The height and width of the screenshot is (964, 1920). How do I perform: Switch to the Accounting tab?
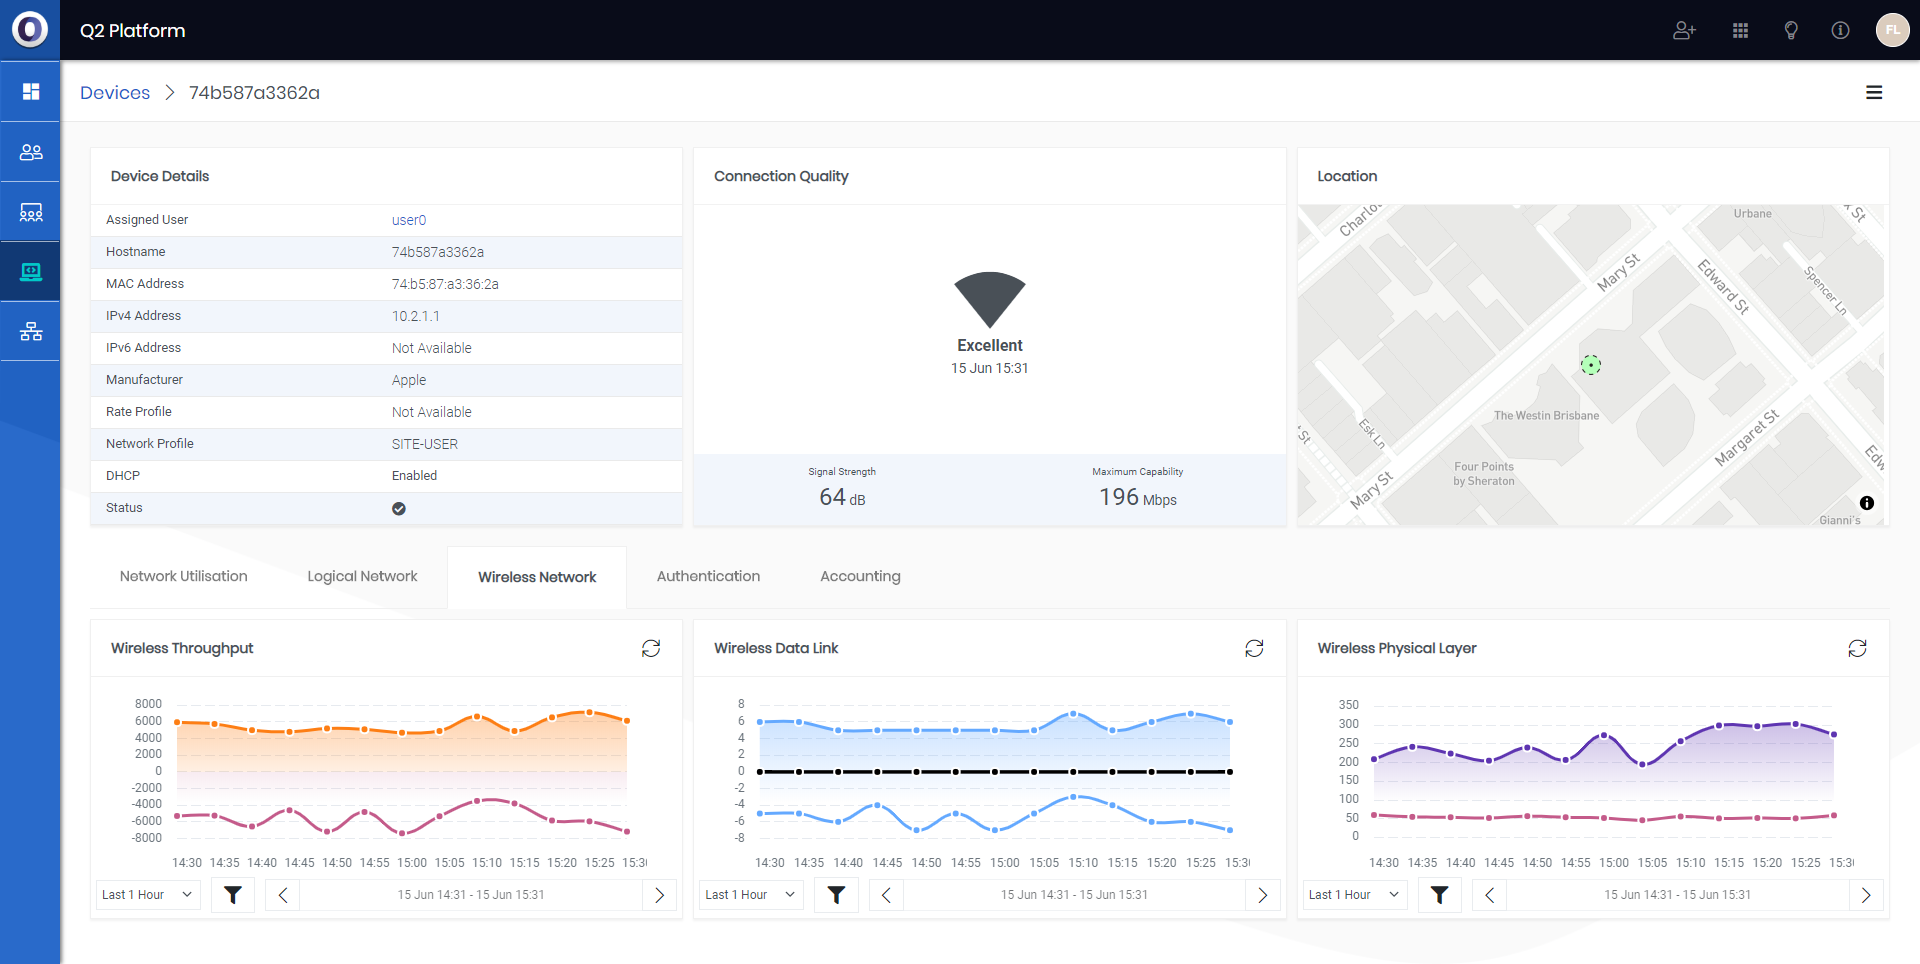(860, 576)
